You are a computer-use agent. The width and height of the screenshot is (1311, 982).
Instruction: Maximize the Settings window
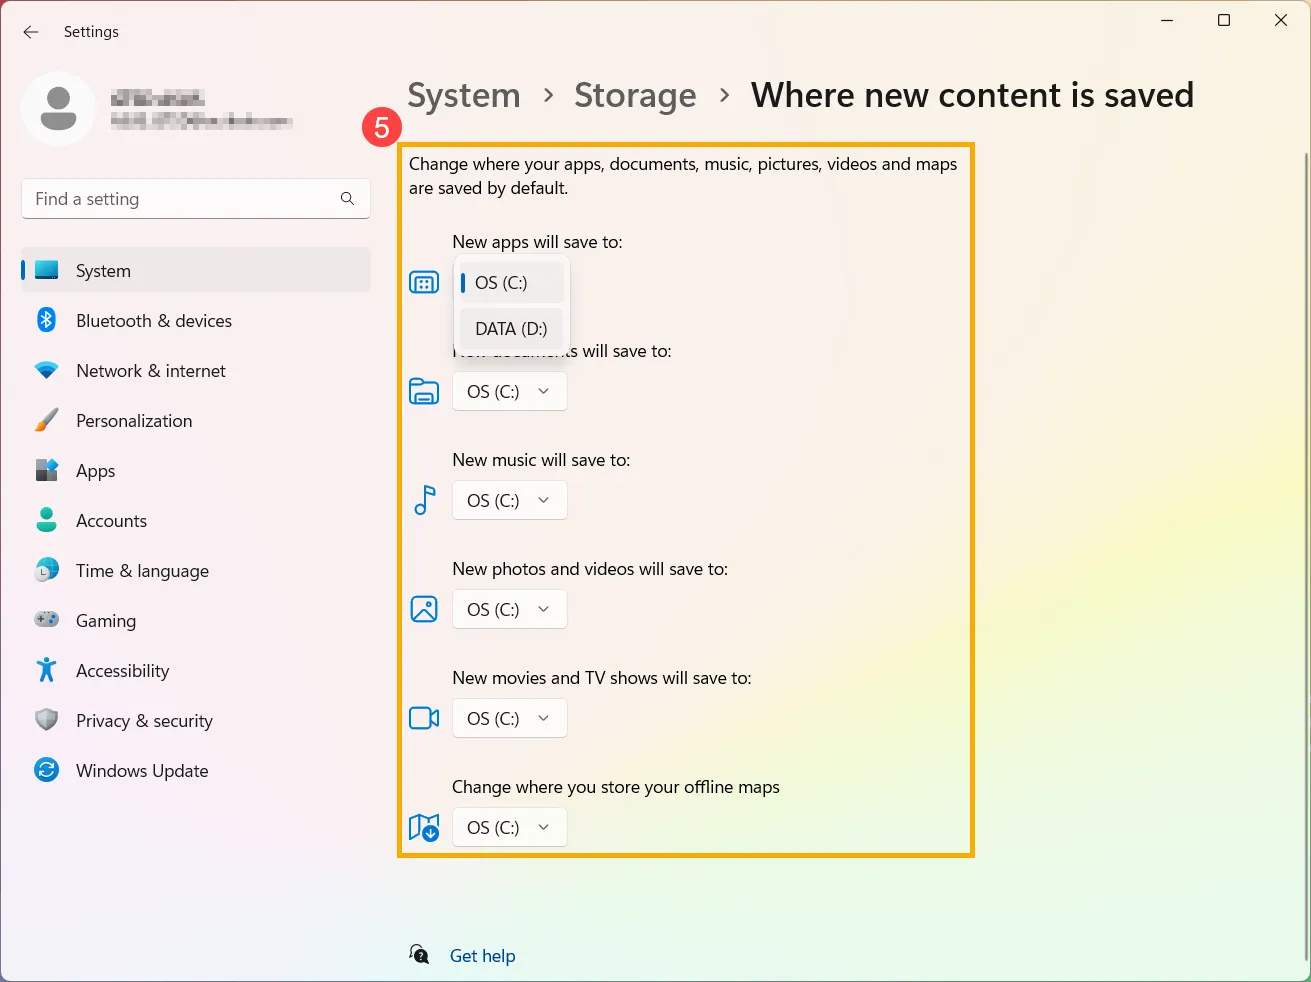(1224, 20)
